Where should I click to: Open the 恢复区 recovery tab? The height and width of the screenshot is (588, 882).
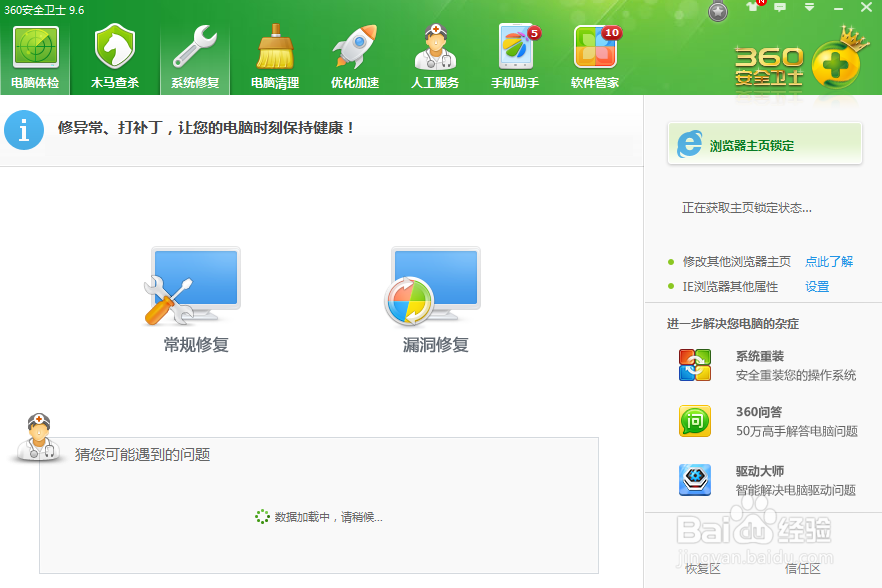[703, 567]
